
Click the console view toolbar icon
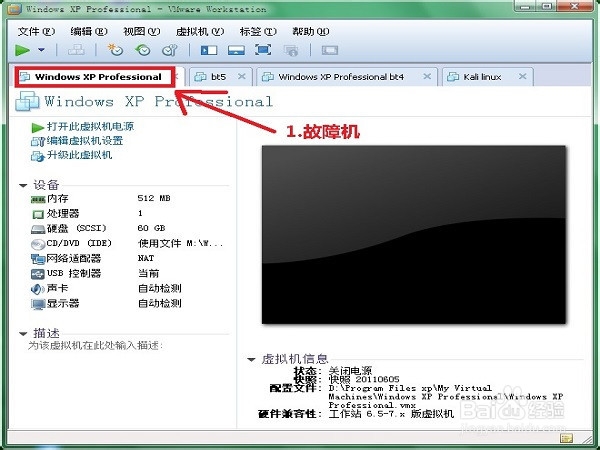[x=330, y=50]
